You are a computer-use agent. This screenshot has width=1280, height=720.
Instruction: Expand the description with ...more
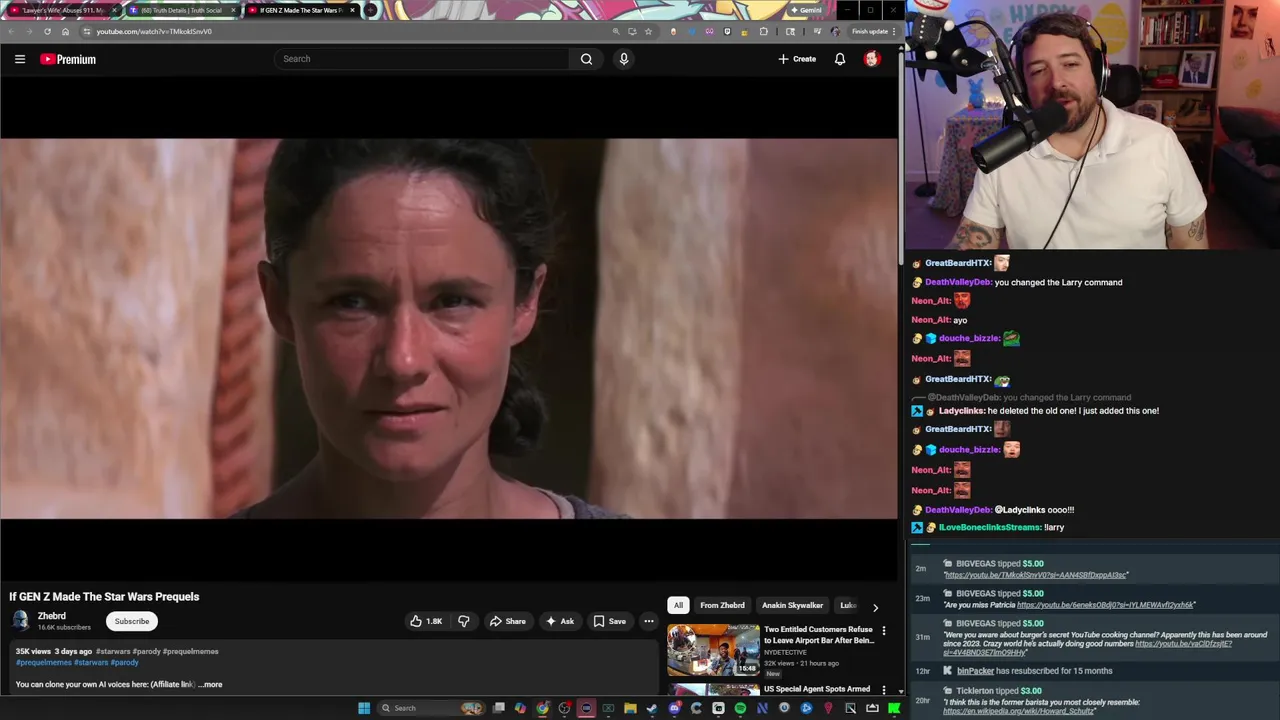(210, 684)
